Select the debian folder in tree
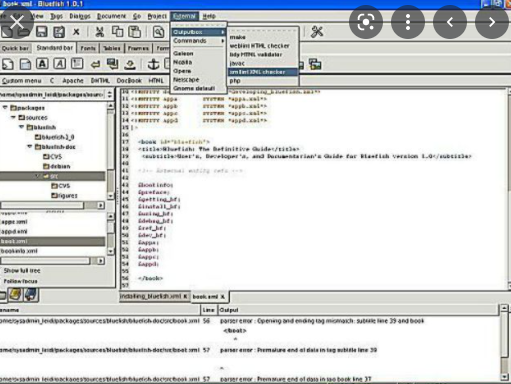Screen dimensions: 511x384 57,166
